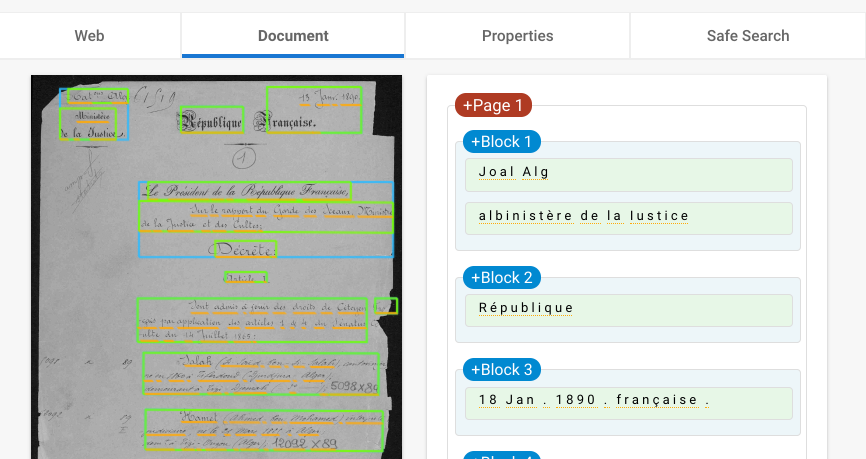The image size is (866, 459).
Task: Click the 'Décrète' bounding box on document image
Action: coord(246,250)
